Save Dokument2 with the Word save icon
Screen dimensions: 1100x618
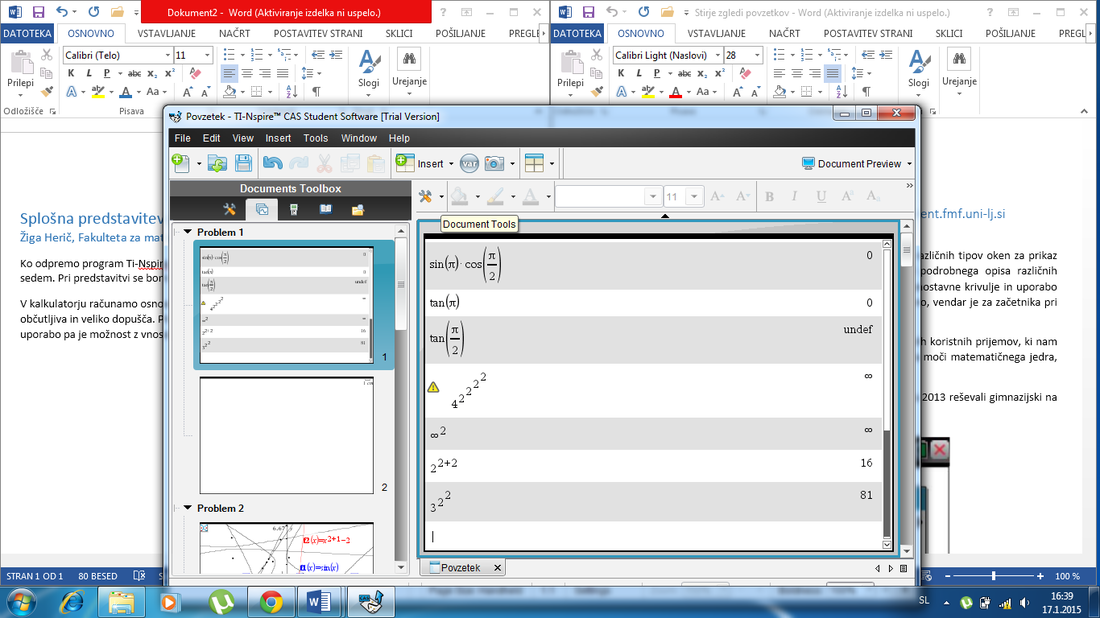[x=39, y=12]
